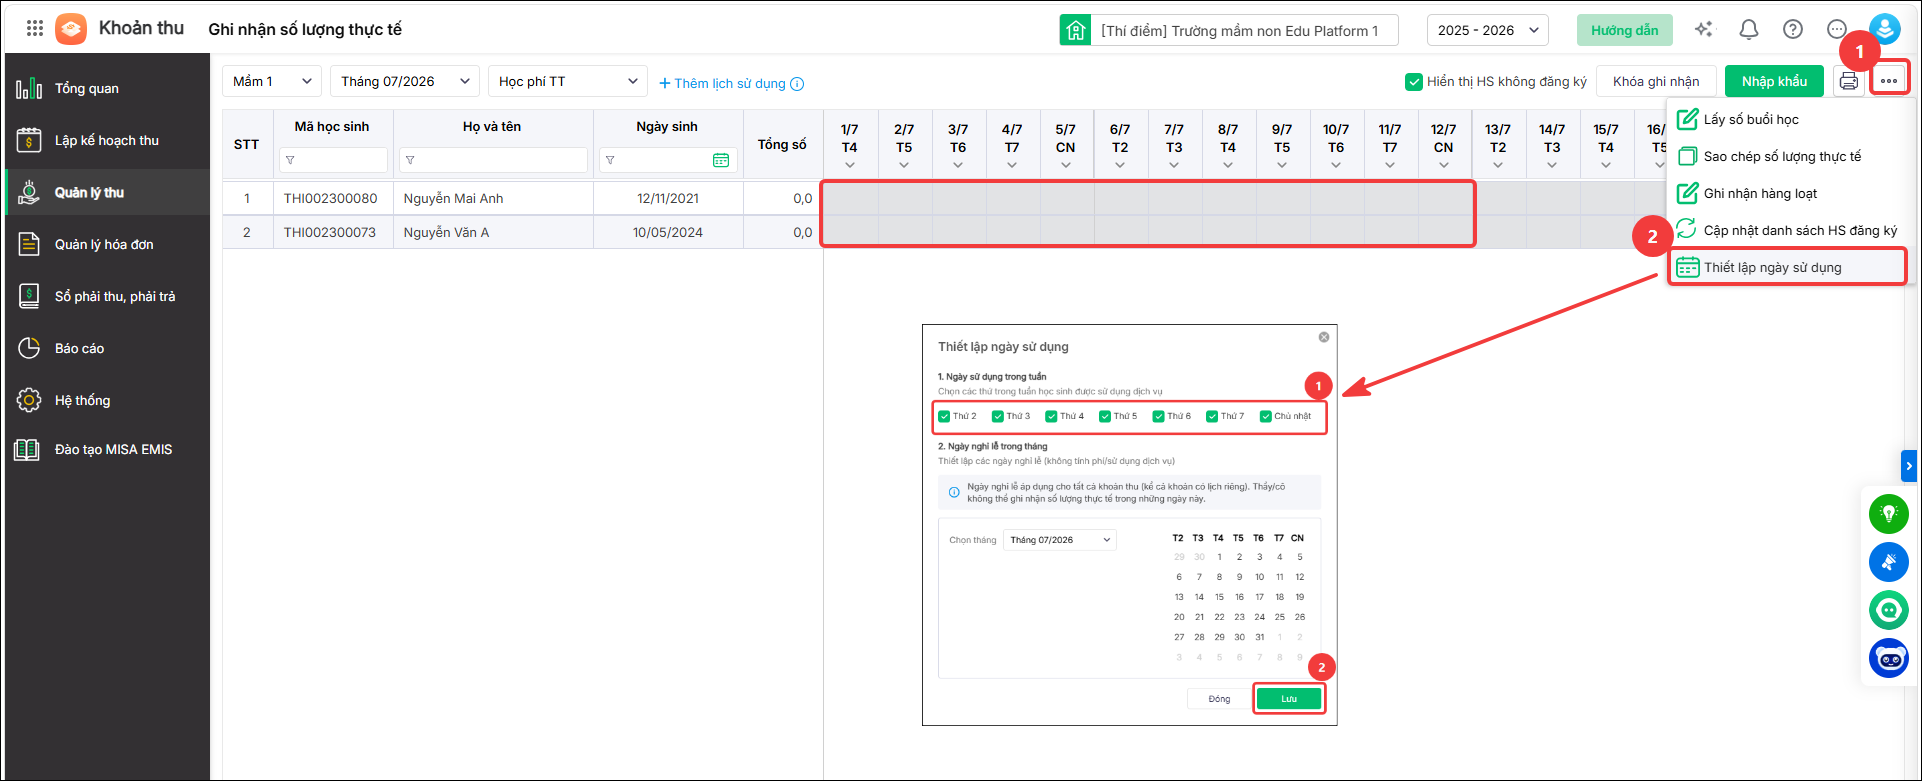Click the Hướng dẫn button

(1625, 30)
